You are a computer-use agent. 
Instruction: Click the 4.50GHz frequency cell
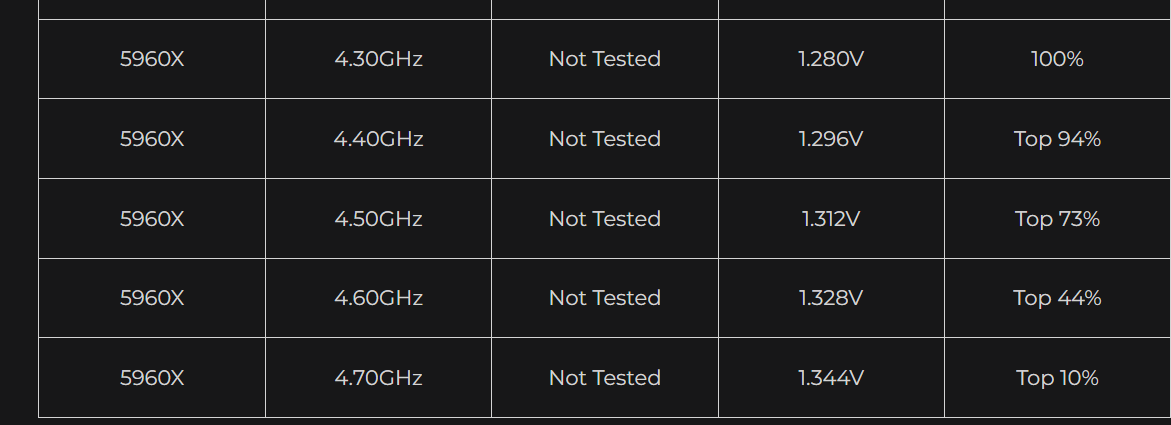point(378,219)
